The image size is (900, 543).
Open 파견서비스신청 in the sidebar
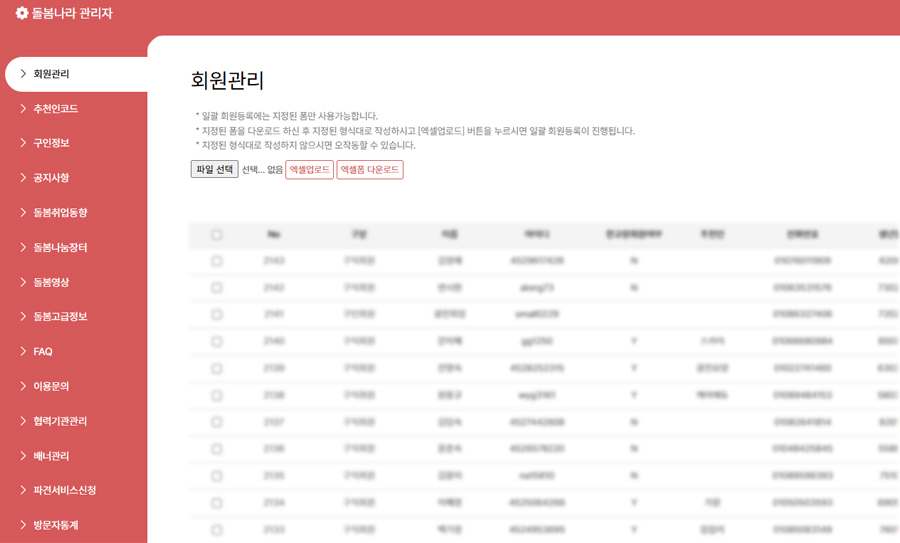pos(64,490)
